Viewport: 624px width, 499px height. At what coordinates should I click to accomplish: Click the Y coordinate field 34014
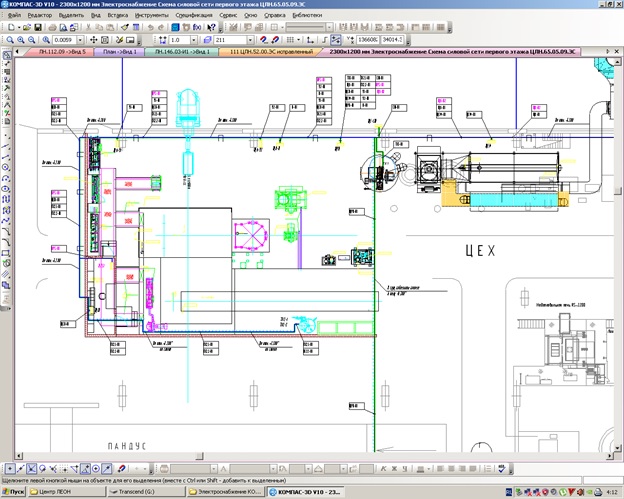tap(392, 40)
